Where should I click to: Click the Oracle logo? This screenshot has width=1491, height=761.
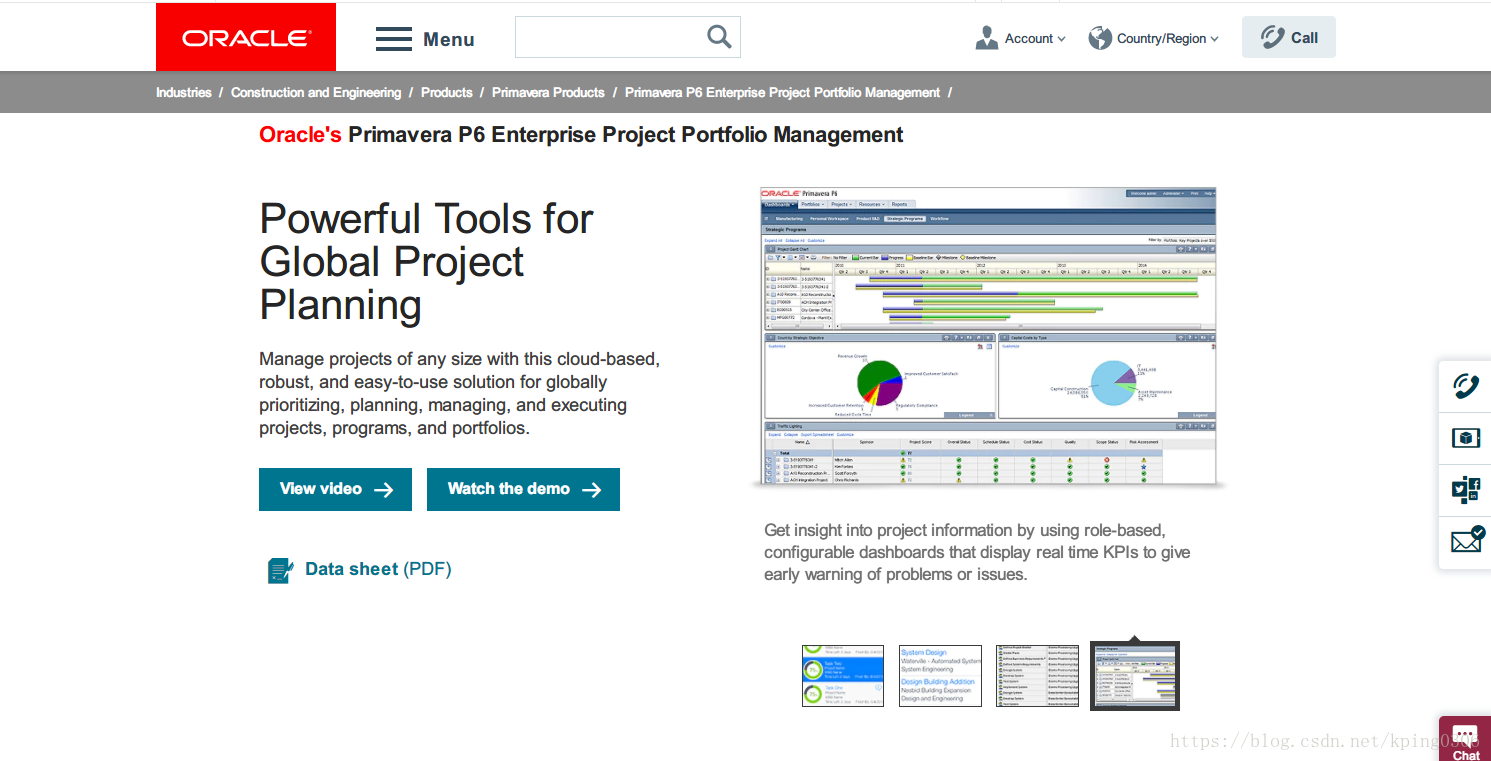(x=246, y=37)
